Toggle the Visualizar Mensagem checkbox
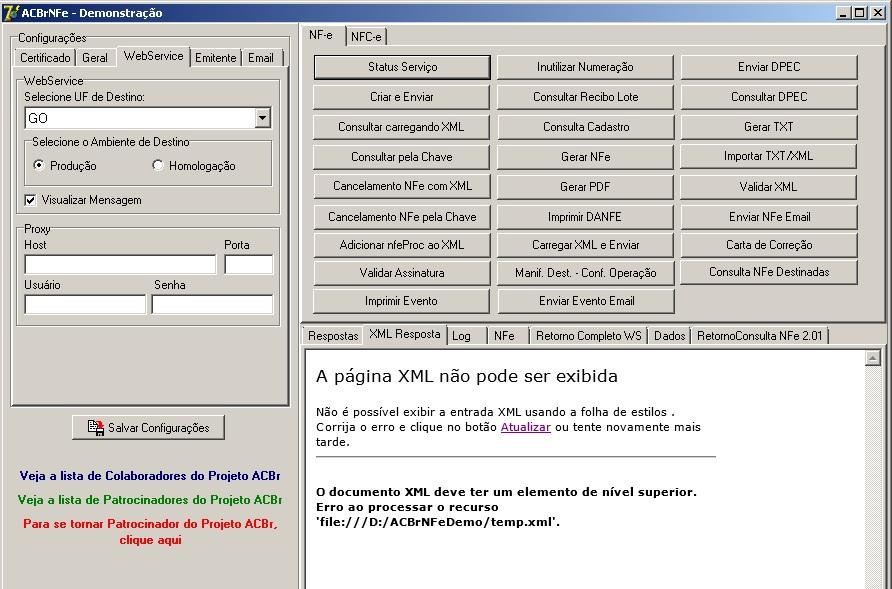This screenshot has width=892, height=589. tap(30, 200)
